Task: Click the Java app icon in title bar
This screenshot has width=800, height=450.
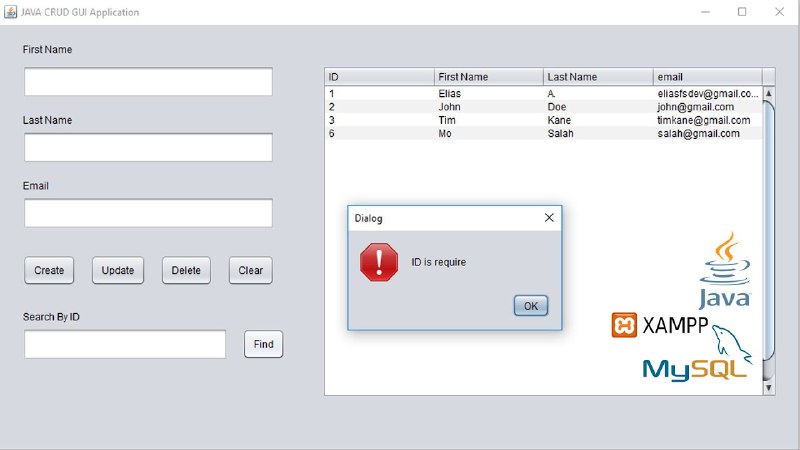Action: pos(10,11)
